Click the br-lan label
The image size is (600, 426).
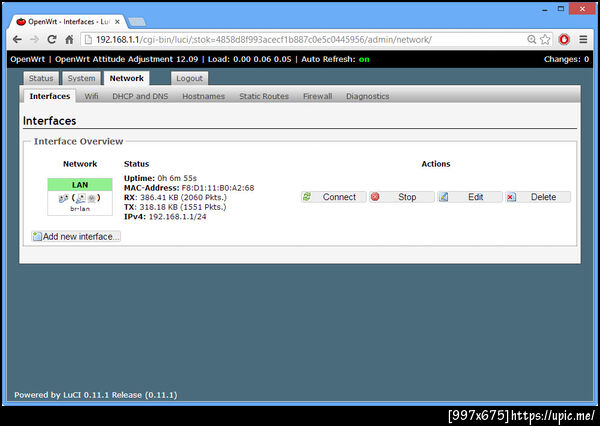(80, 209)
